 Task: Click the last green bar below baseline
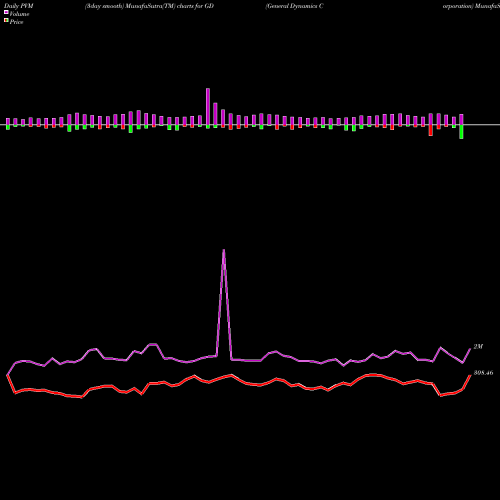tap(461, 132)
